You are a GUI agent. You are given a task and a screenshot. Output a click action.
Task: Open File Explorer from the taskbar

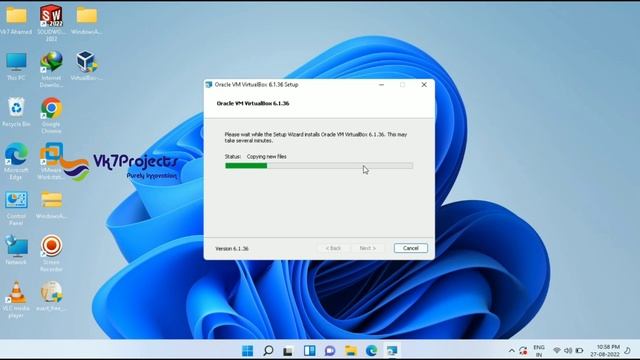(x=351, y=350)
